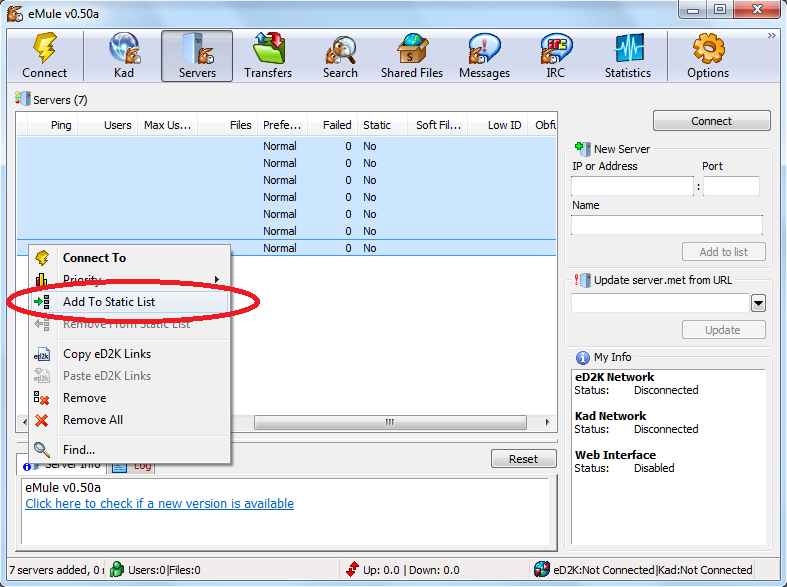The height and width of the screenshot is (587, 787).
Task: Open the Statistics page
Action: pyautogui.click(x=627, y=55)
